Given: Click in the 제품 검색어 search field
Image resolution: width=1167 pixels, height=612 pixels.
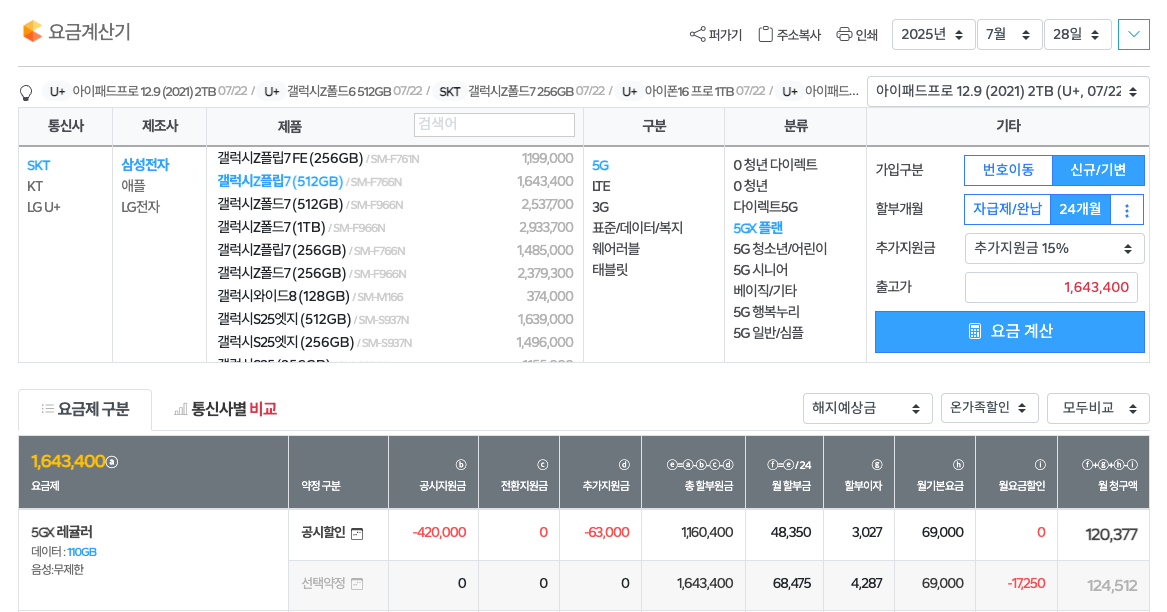Looking at the screenshot, I should coord(494,124).
